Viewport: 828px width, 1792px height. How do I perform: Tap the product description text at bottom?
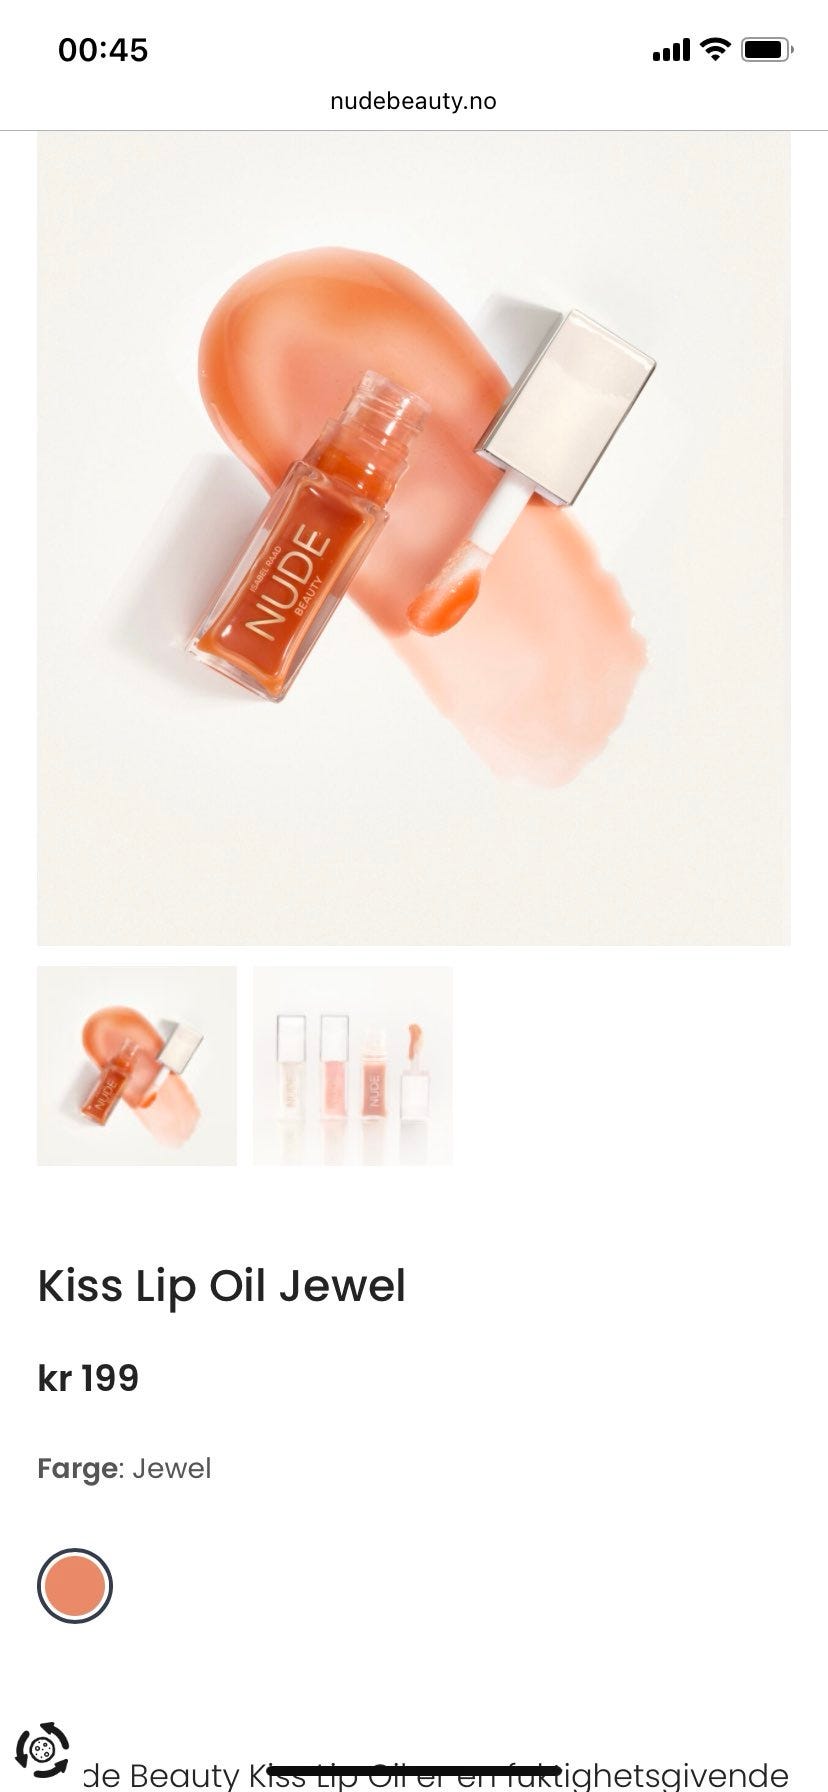(435, 1774)
